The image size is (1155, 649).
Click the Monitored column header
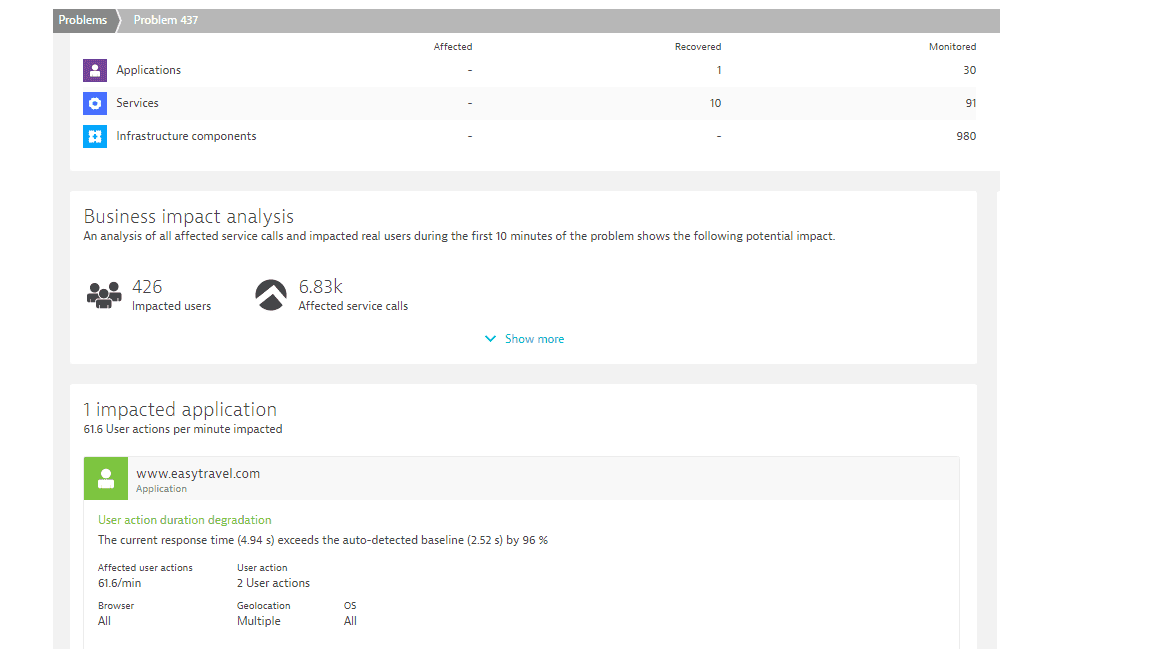point(952,46)
